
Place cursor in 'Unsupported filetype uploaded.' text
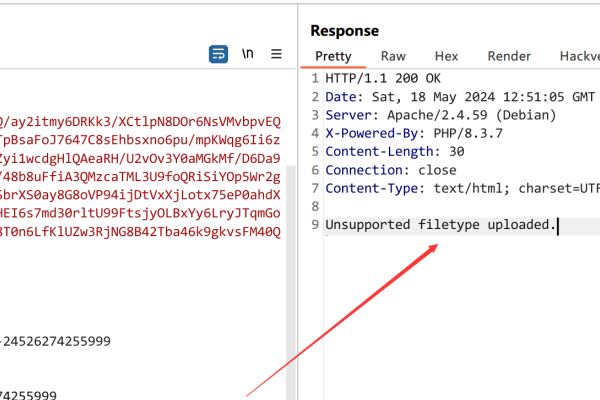(440, 225)
